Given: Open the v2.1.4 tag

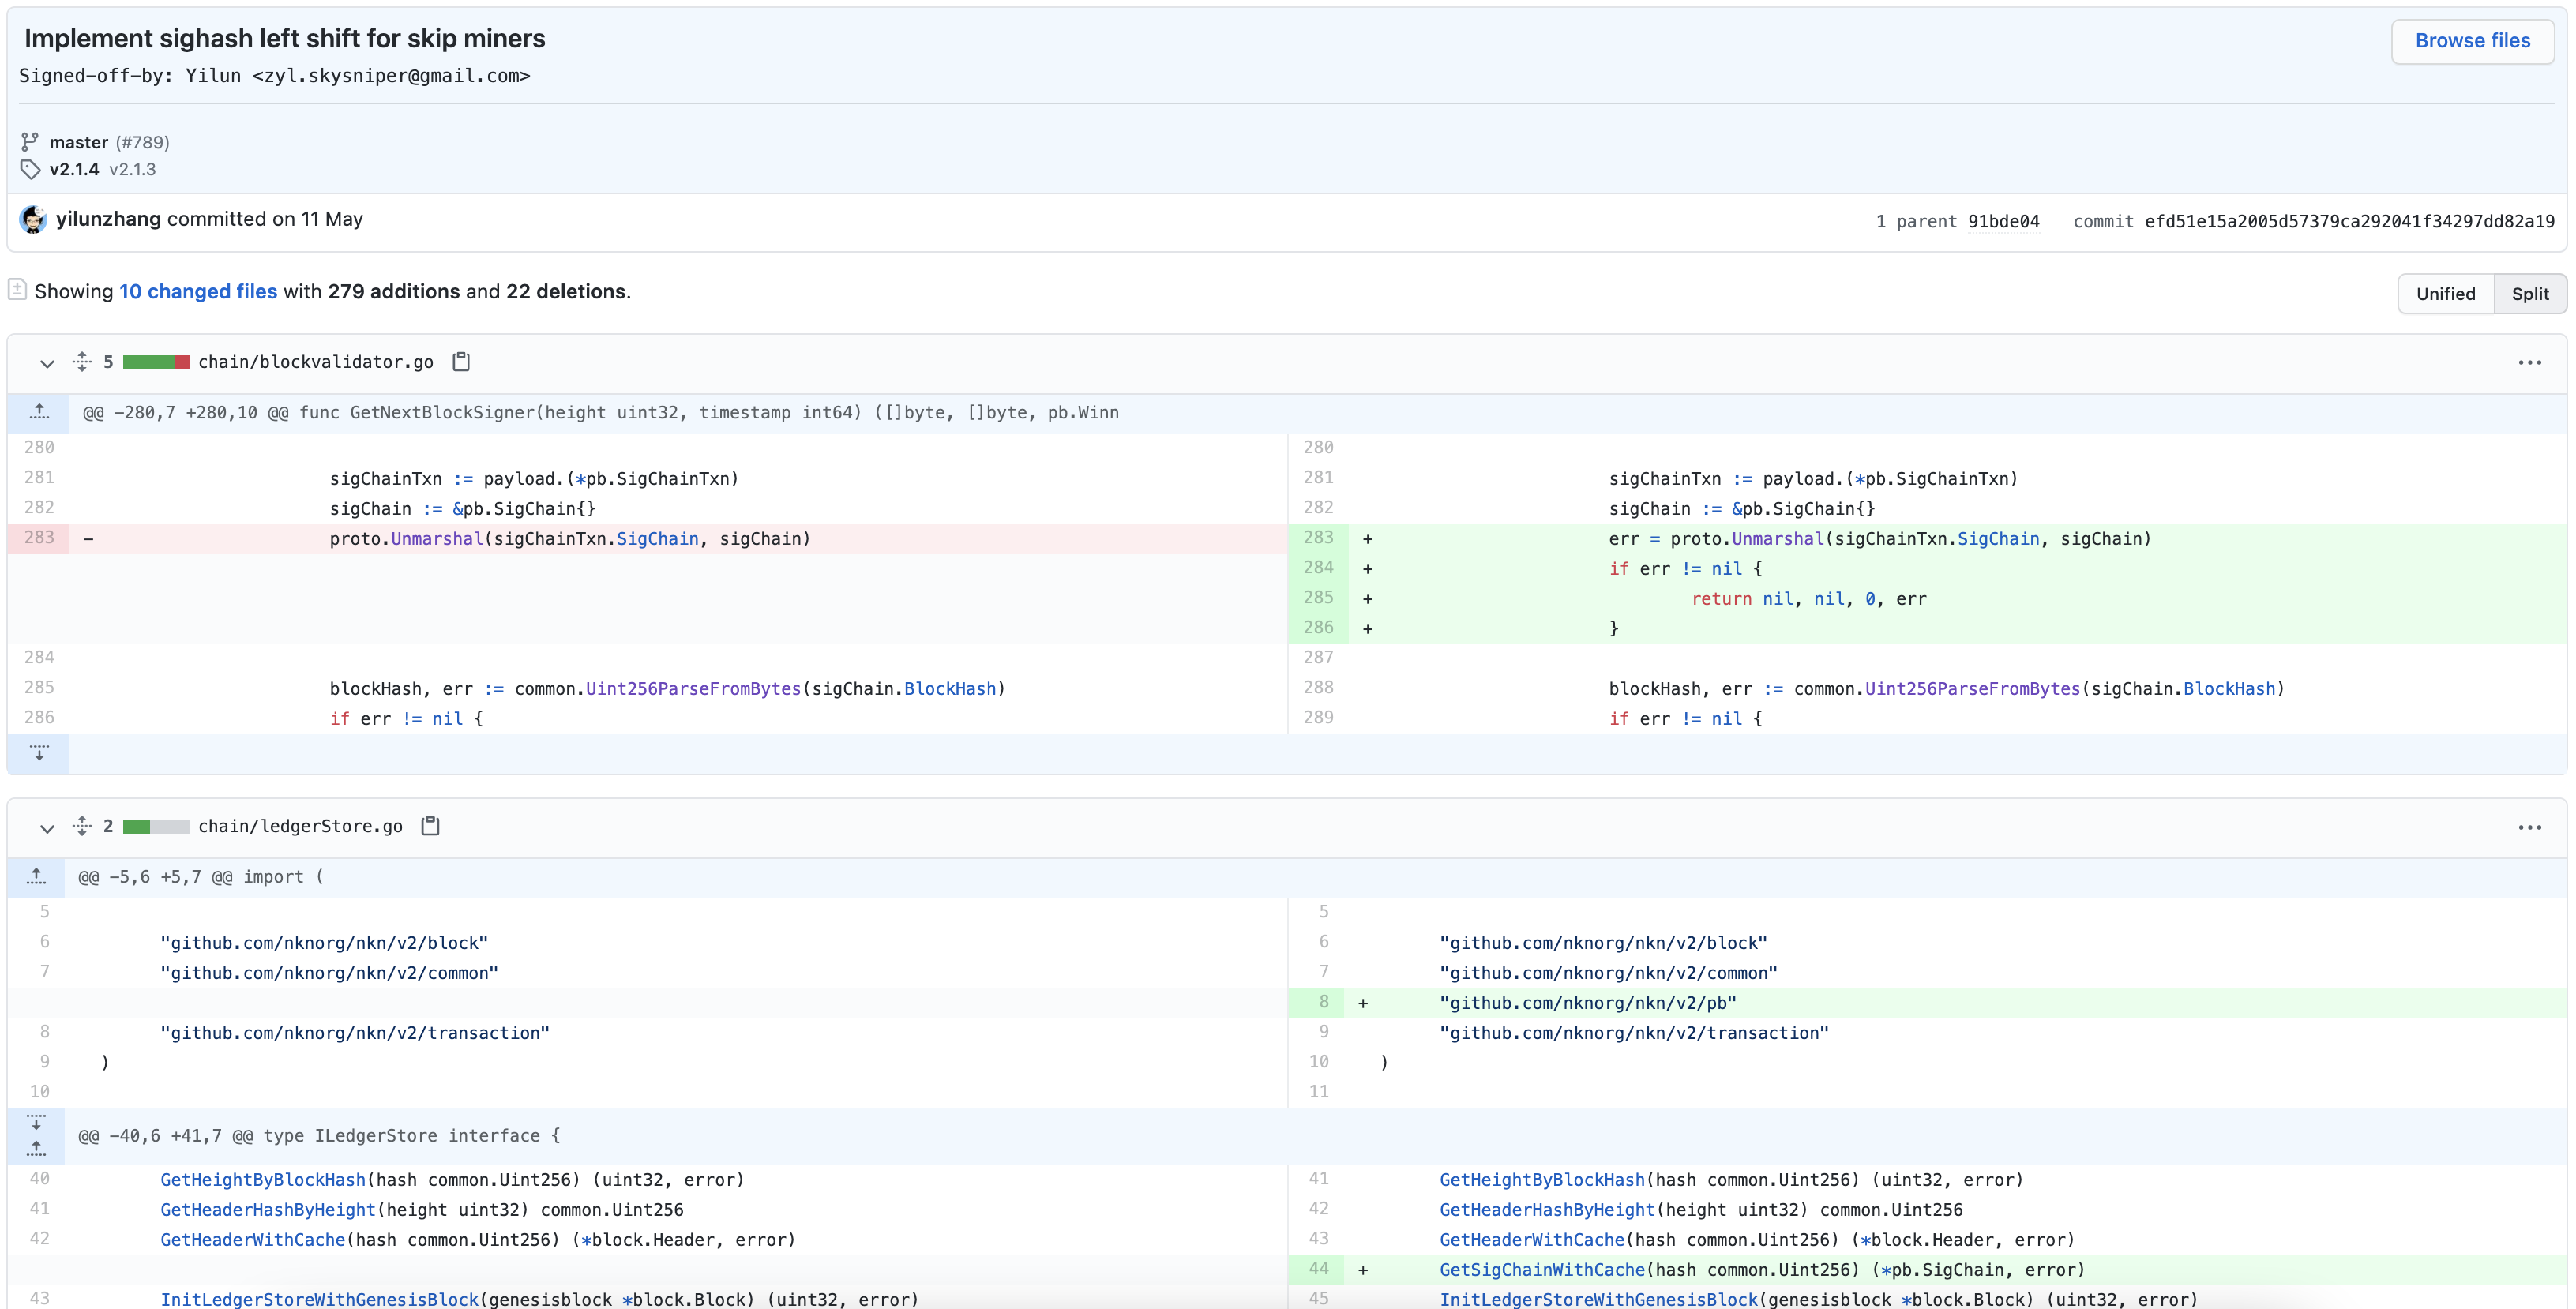Looking at the screenshot, I should [x=74, y=169].
